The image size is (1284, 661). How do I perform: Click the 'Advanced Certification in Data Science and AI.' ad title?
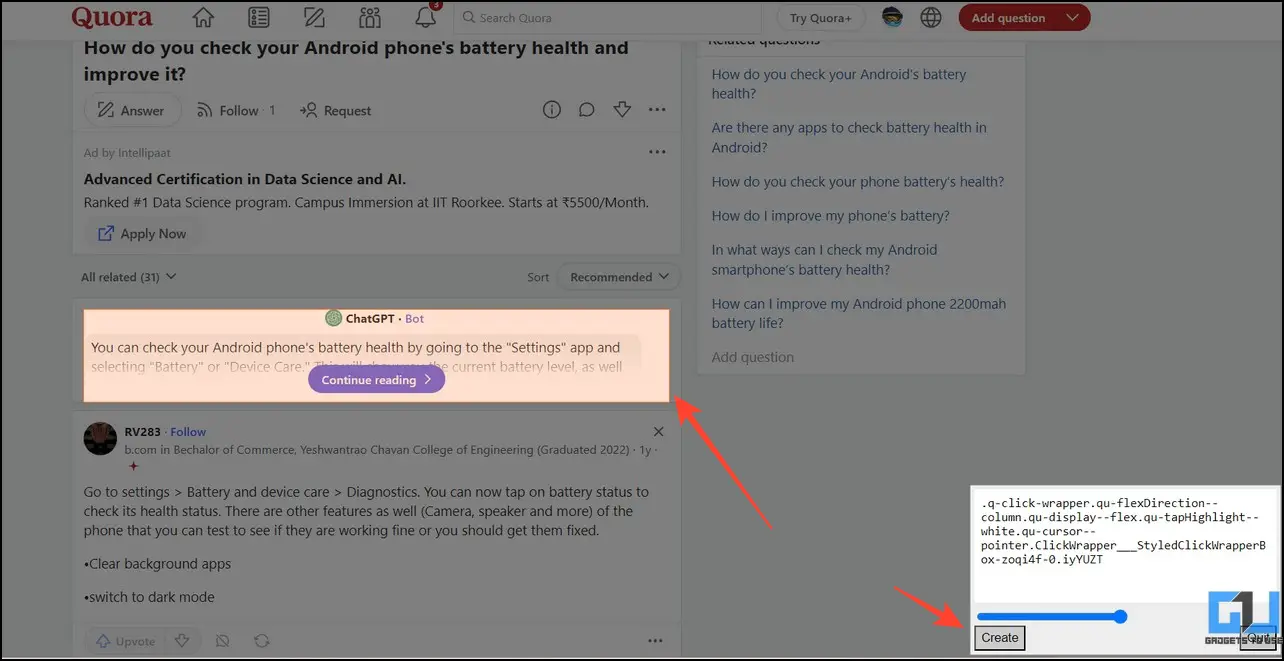pyautogui.click(x=245, y=179)
